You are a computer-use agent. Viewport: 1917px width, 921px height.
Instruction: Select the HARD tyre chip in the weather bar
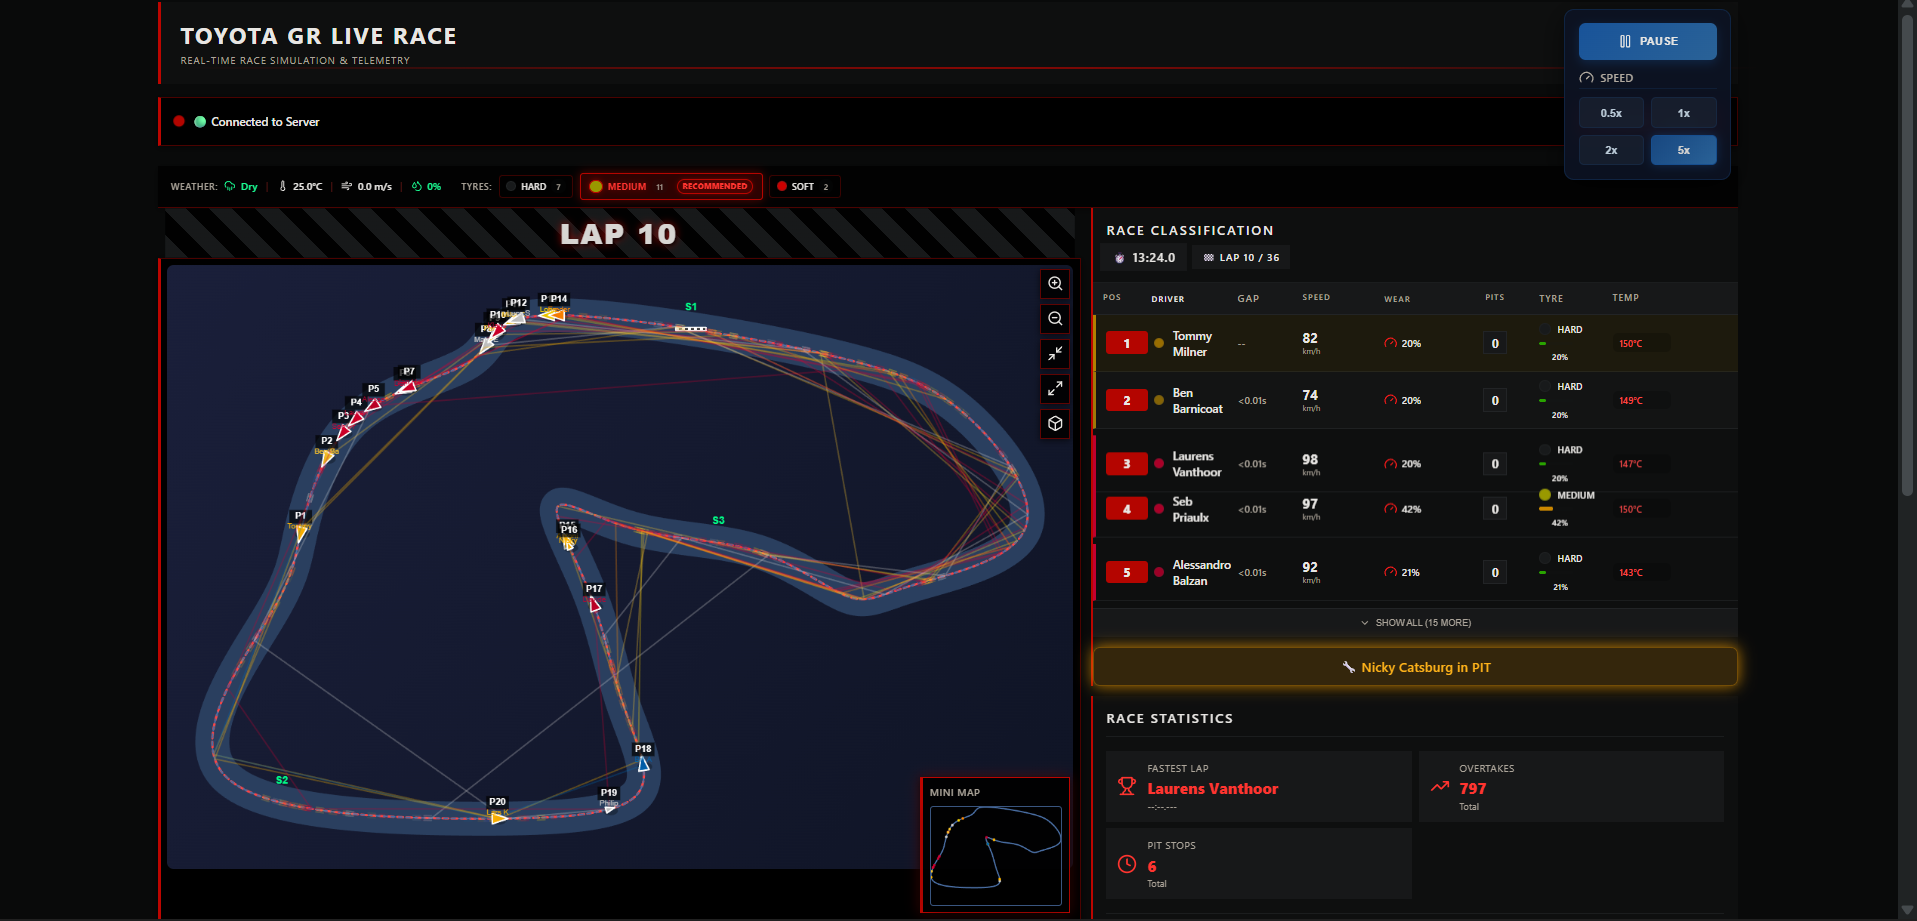tap(536, 187)
